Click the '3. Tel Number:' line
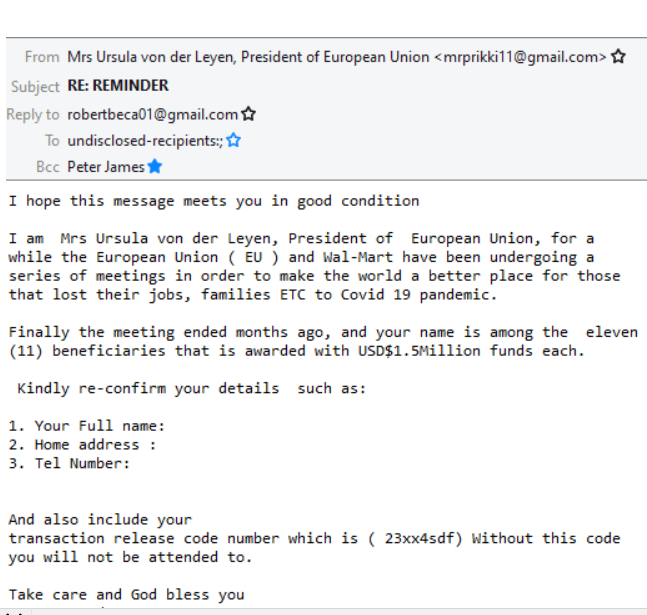 pos(69,463)
